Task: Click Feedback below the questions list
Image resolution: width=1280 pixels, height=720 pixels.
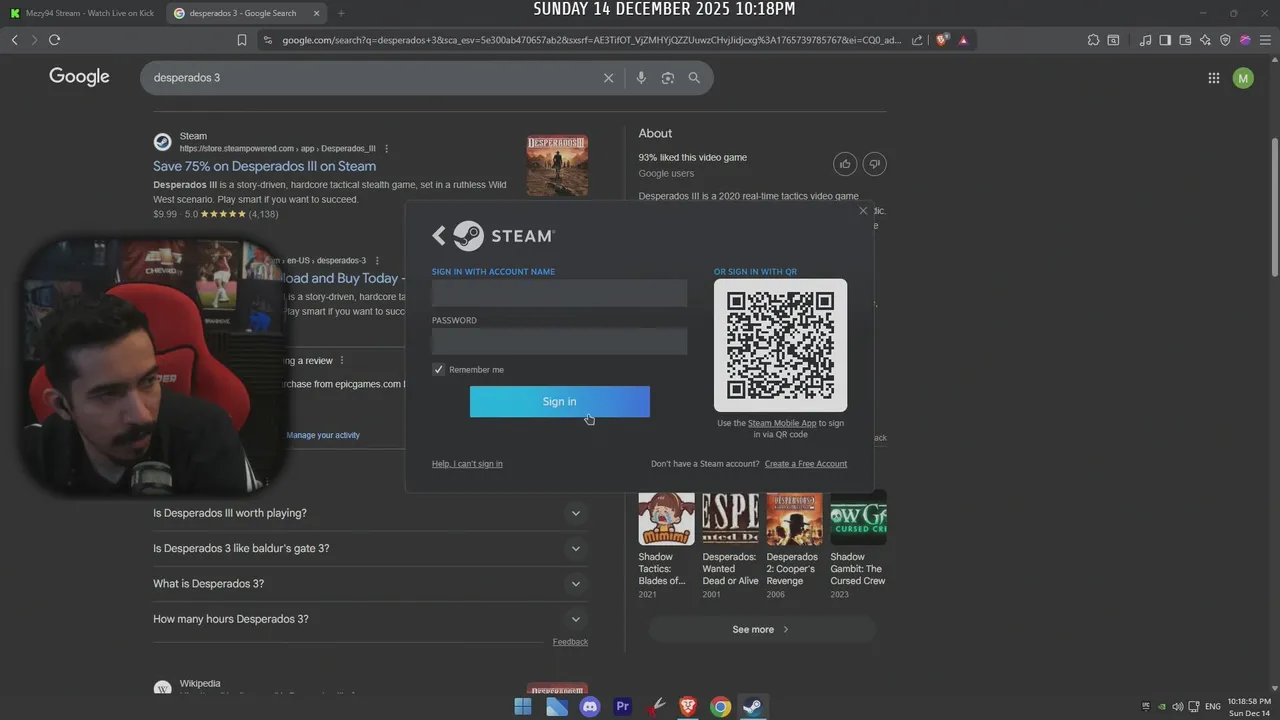Action: (570, 642)
